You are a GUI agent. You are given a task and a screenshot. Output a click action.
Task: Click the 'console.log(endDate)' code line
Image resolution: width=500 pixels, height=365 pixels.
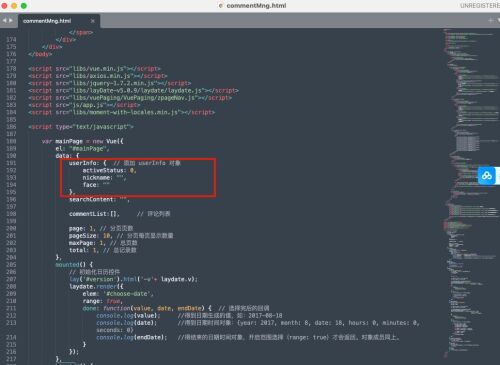247,338
